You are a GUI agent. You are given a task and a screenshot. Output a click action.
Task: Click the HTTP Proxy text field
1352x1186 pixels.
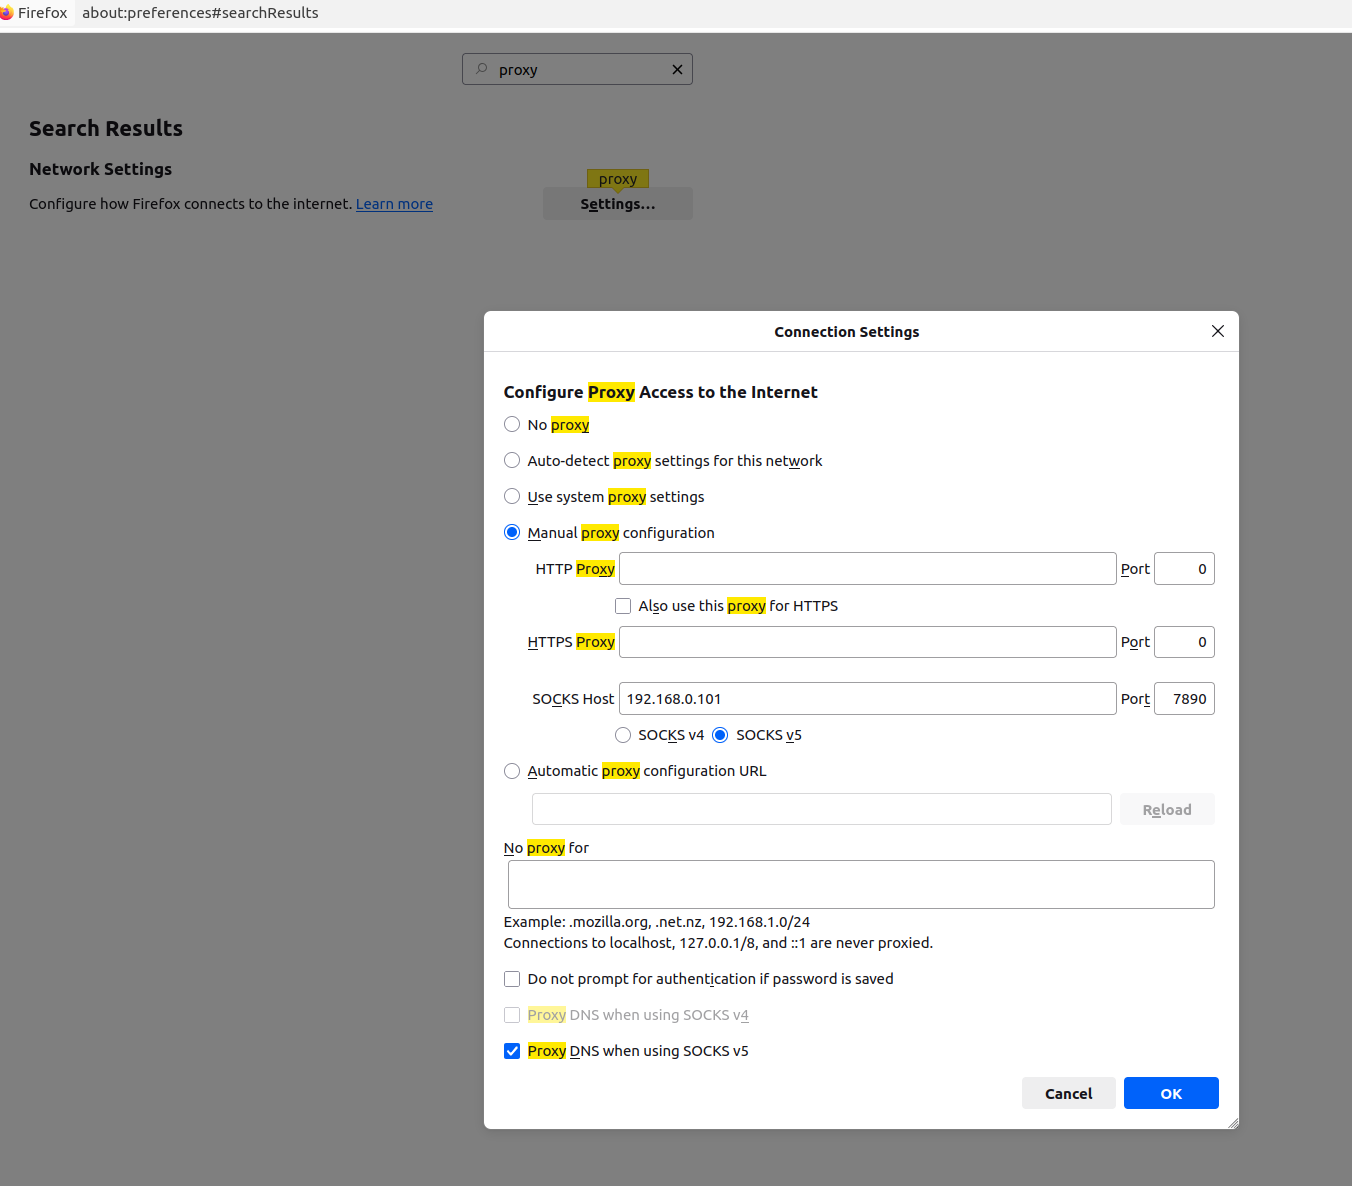[x=867, y=569]
